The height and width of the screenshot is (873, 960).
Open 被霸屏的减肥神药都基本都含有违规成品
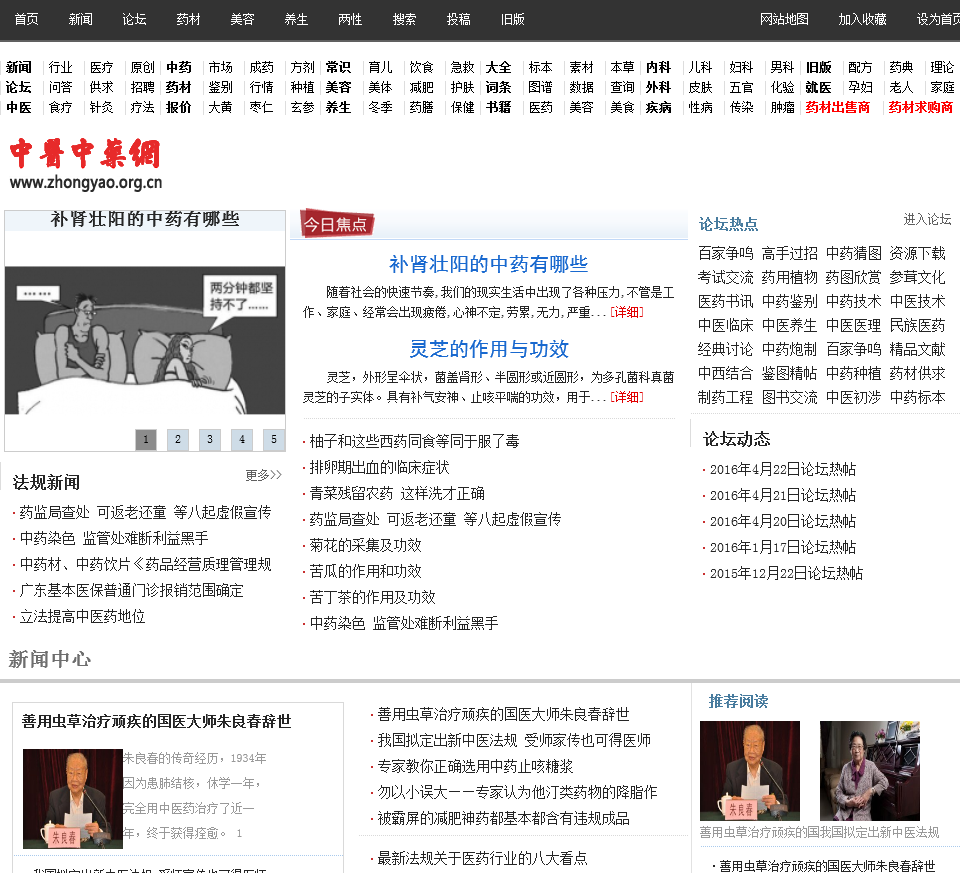[503, 819]
